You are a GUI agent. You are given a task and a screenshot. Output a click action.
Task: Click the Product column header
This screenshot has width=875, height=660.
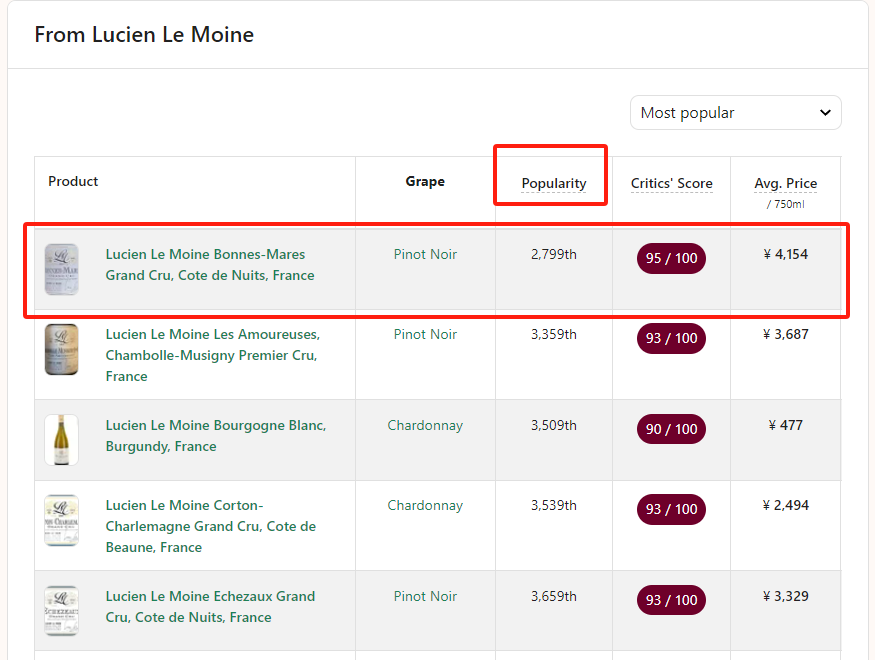[73, 181]
